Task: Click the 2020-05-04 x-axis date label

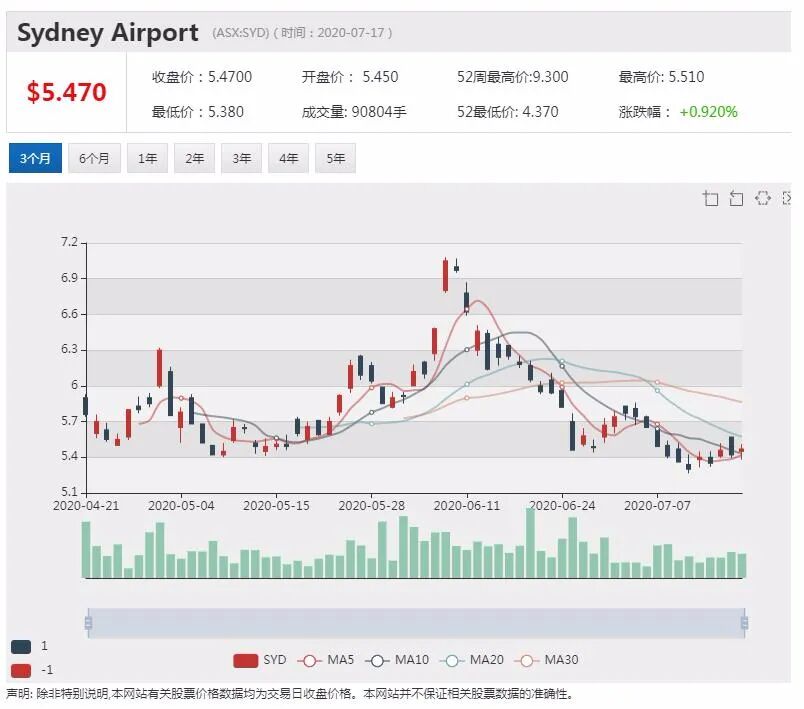Action: pos(181,506)
